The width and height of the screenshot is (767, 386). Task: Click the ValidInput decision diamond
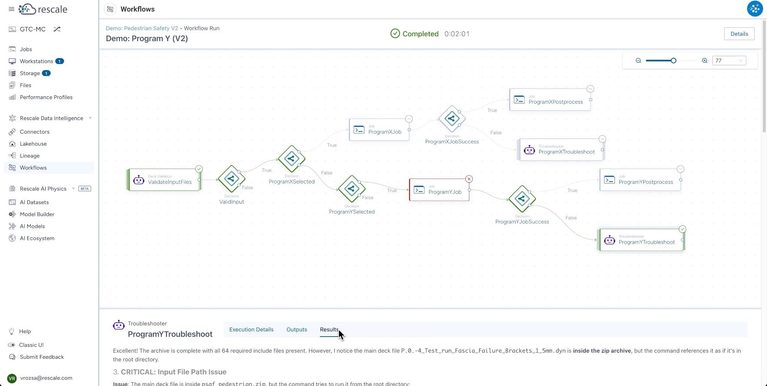click(231, 179)
